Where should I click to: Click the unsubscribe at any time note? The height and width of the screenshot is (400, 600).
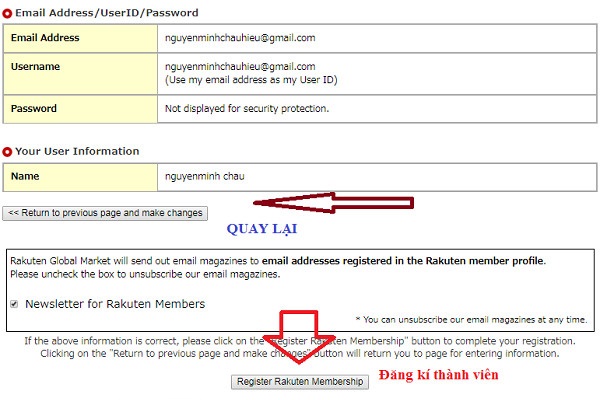pos(471,320)
